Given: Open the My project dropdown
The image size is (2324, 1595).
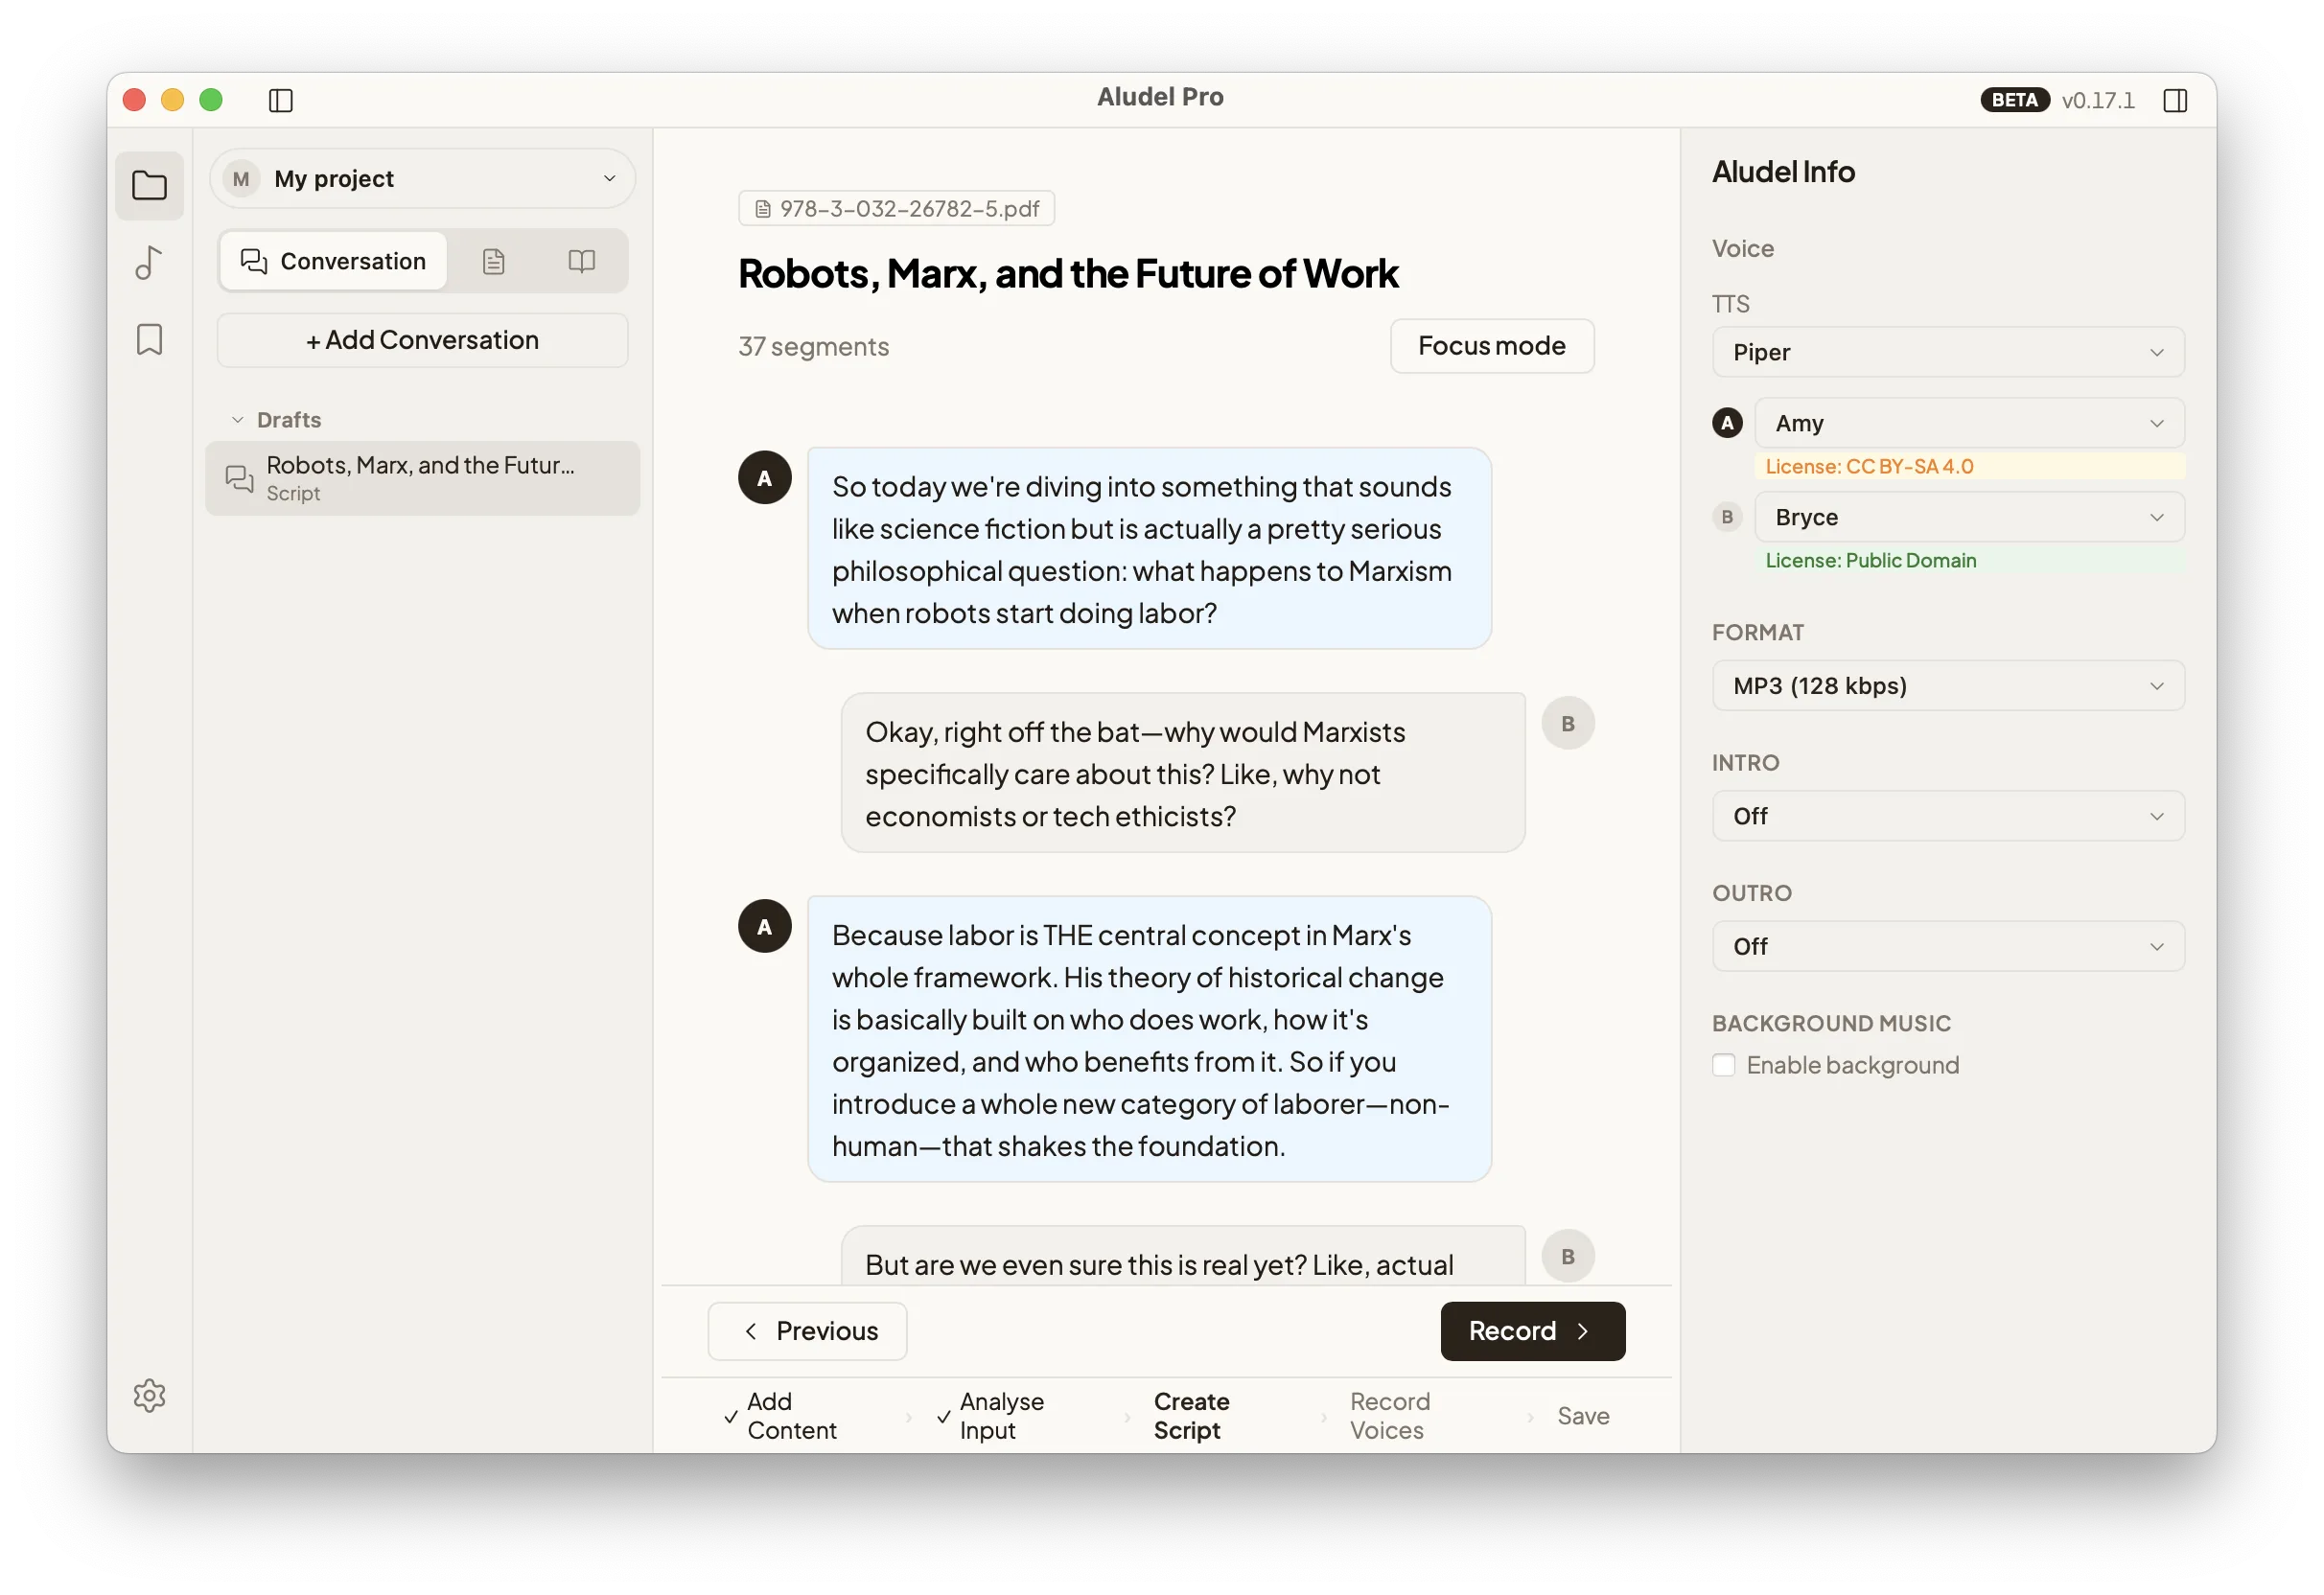Looking at the screenshot, I should pos(422,179).
